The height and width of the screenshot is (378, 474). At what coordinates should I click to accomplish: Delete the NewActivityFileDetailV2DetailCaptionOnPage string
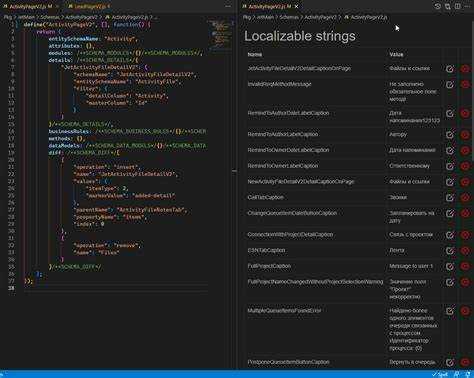tap(465, 182)
